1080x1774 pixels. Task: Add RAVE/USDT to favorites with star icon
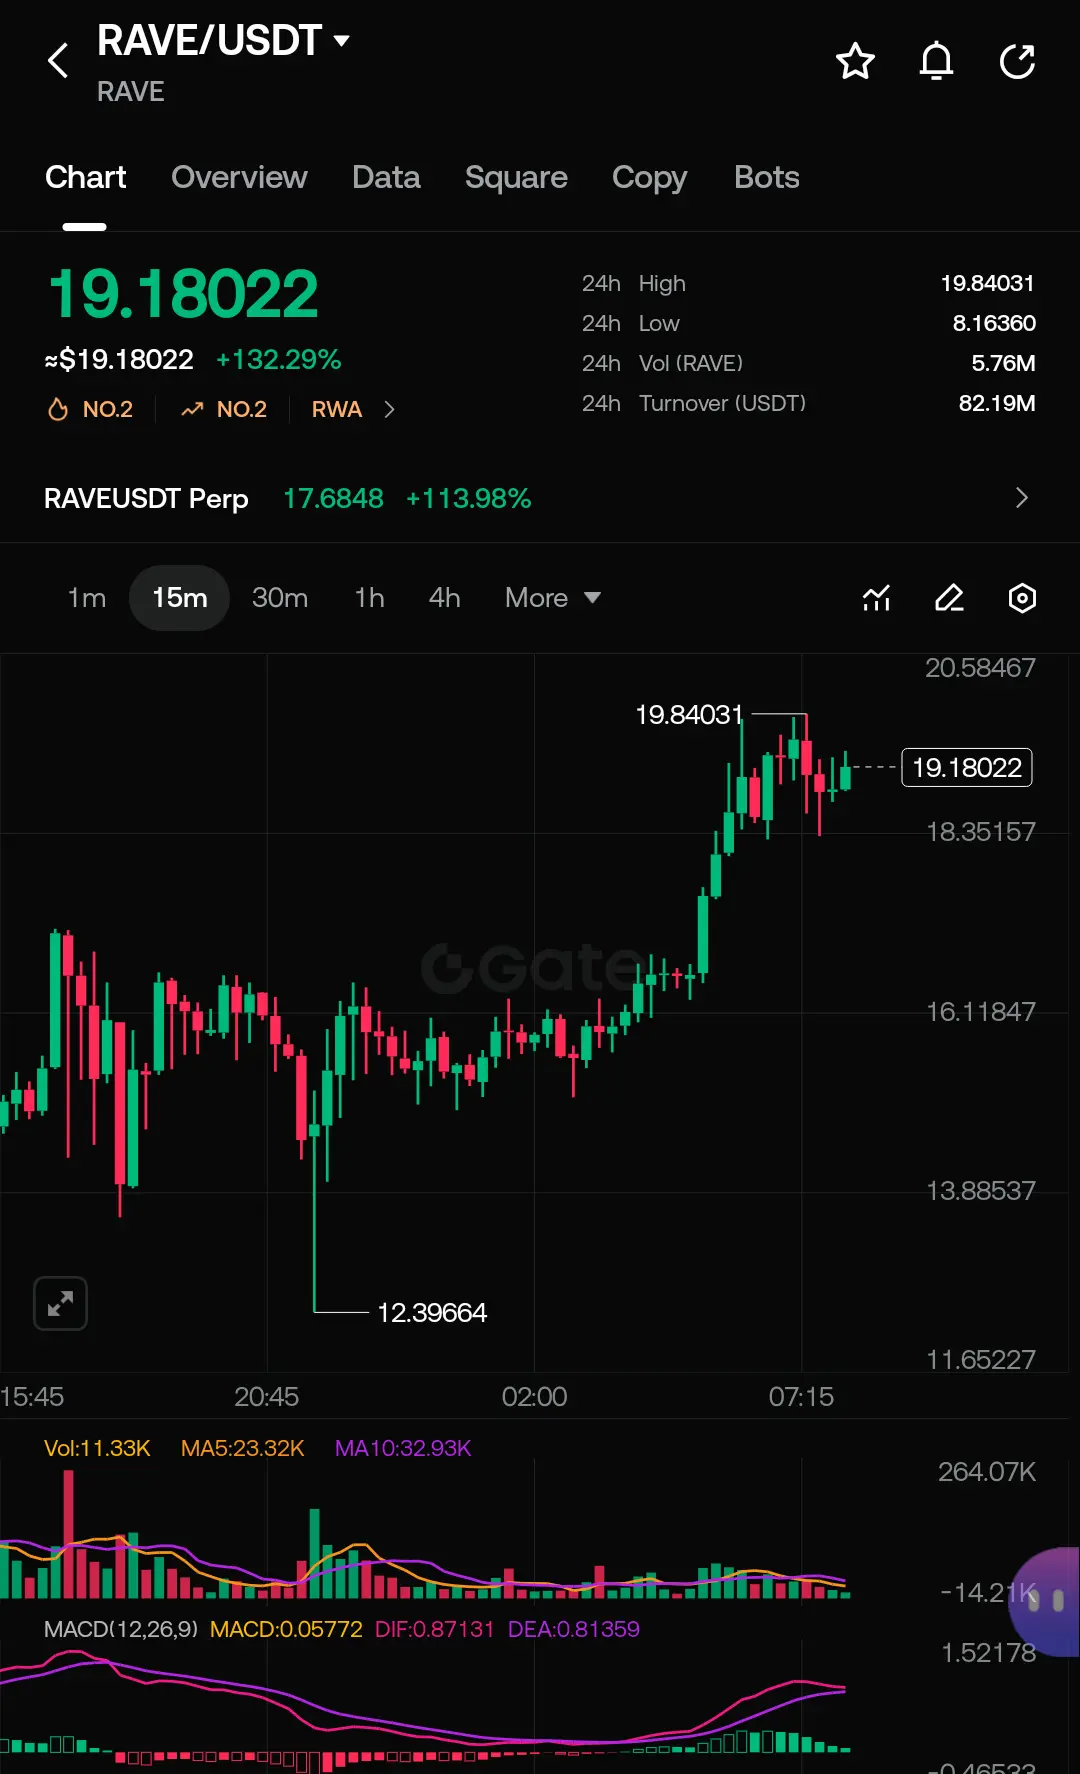(855, 61)
